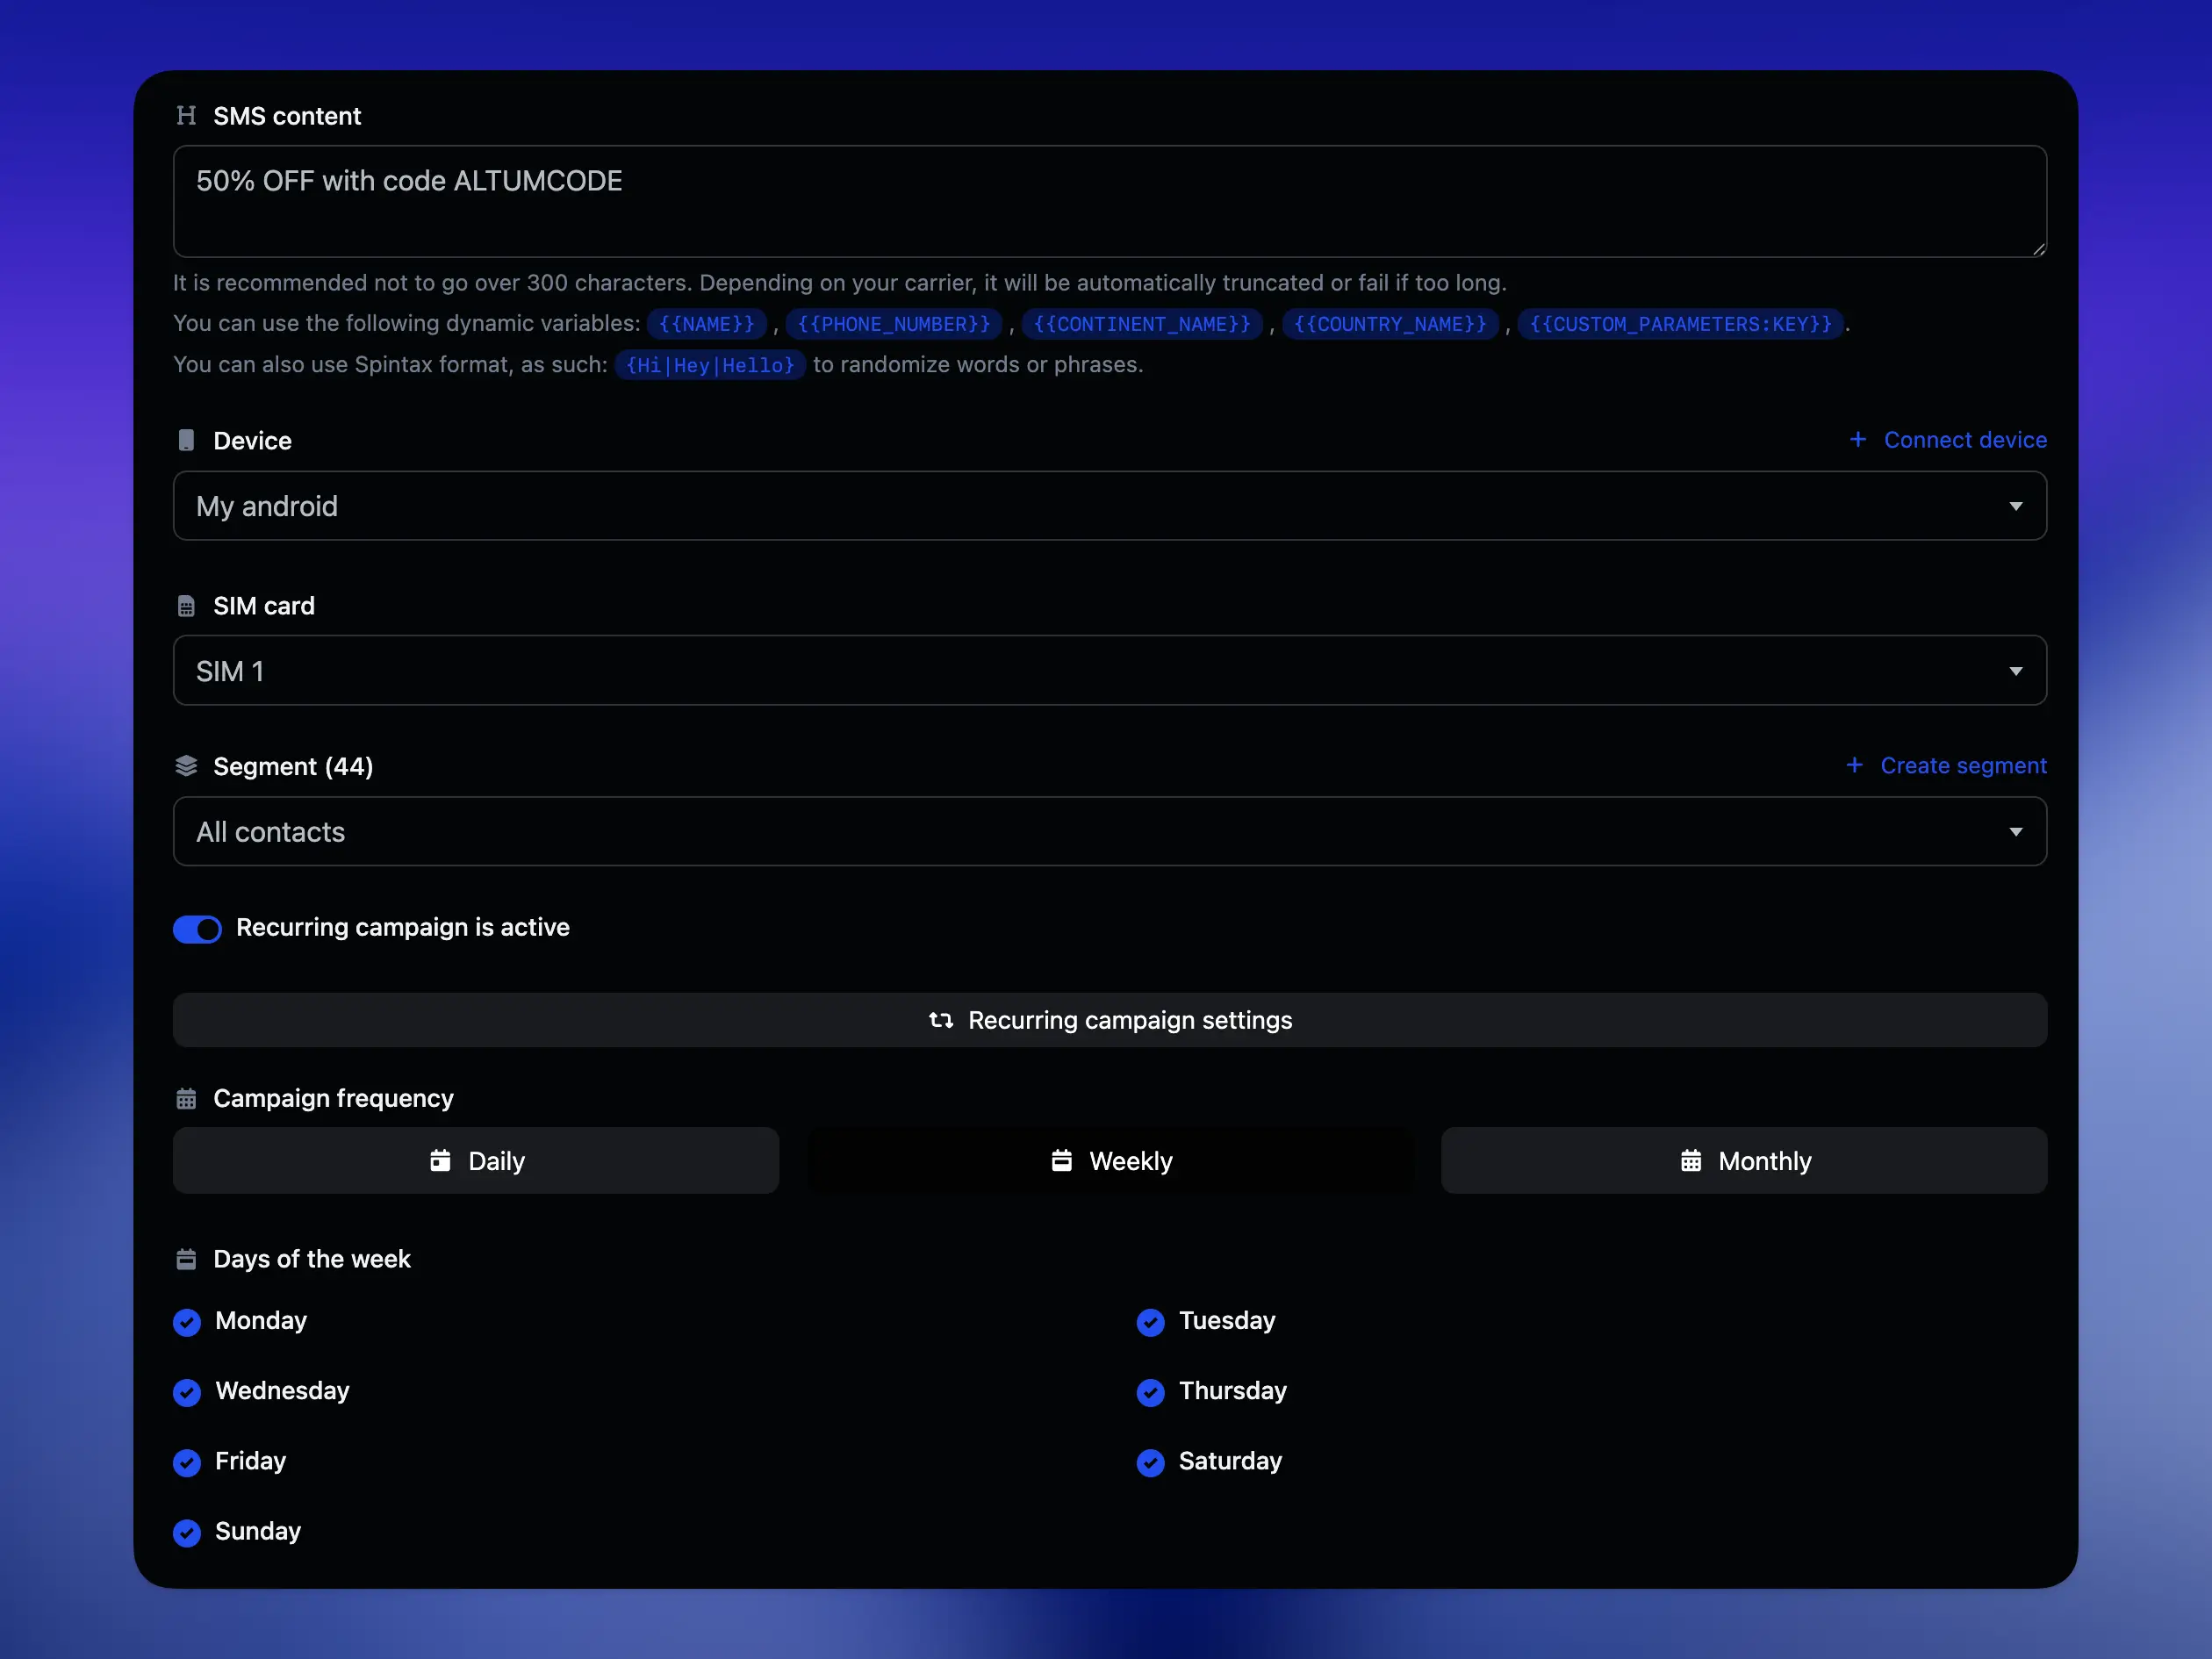
Task: Click inside the SMS content text area
Action: click(1110, 202)
